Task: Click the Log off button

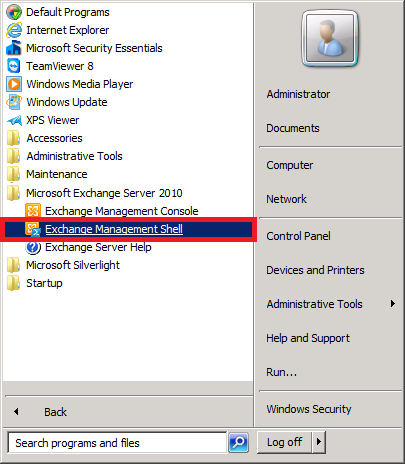Action: [284, 442]
